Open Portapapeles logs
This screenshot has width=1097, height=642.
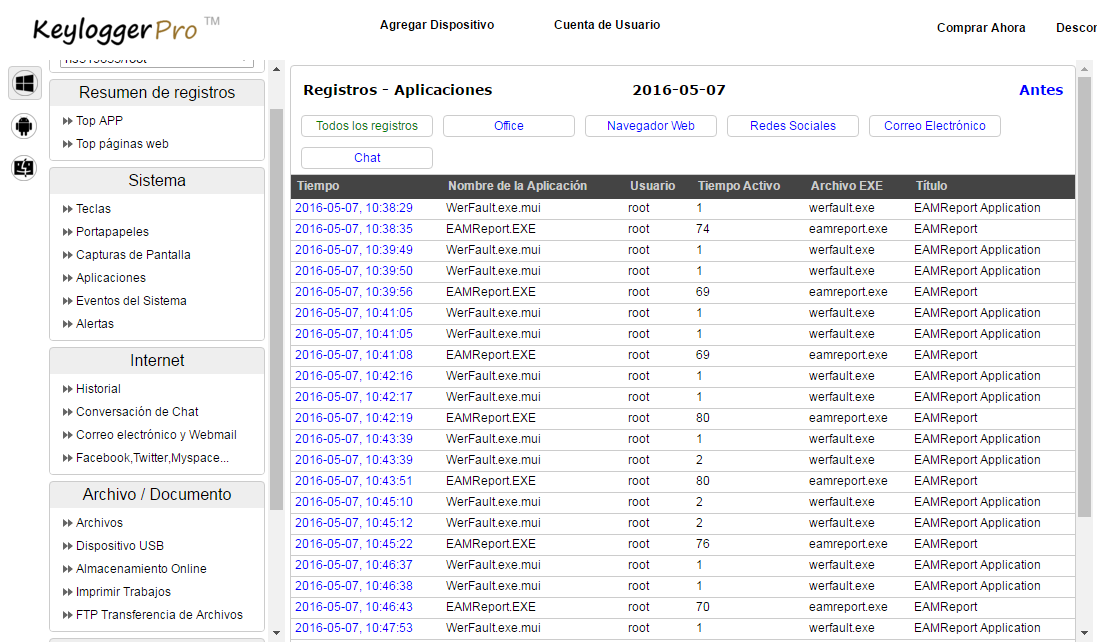[112, 232]
